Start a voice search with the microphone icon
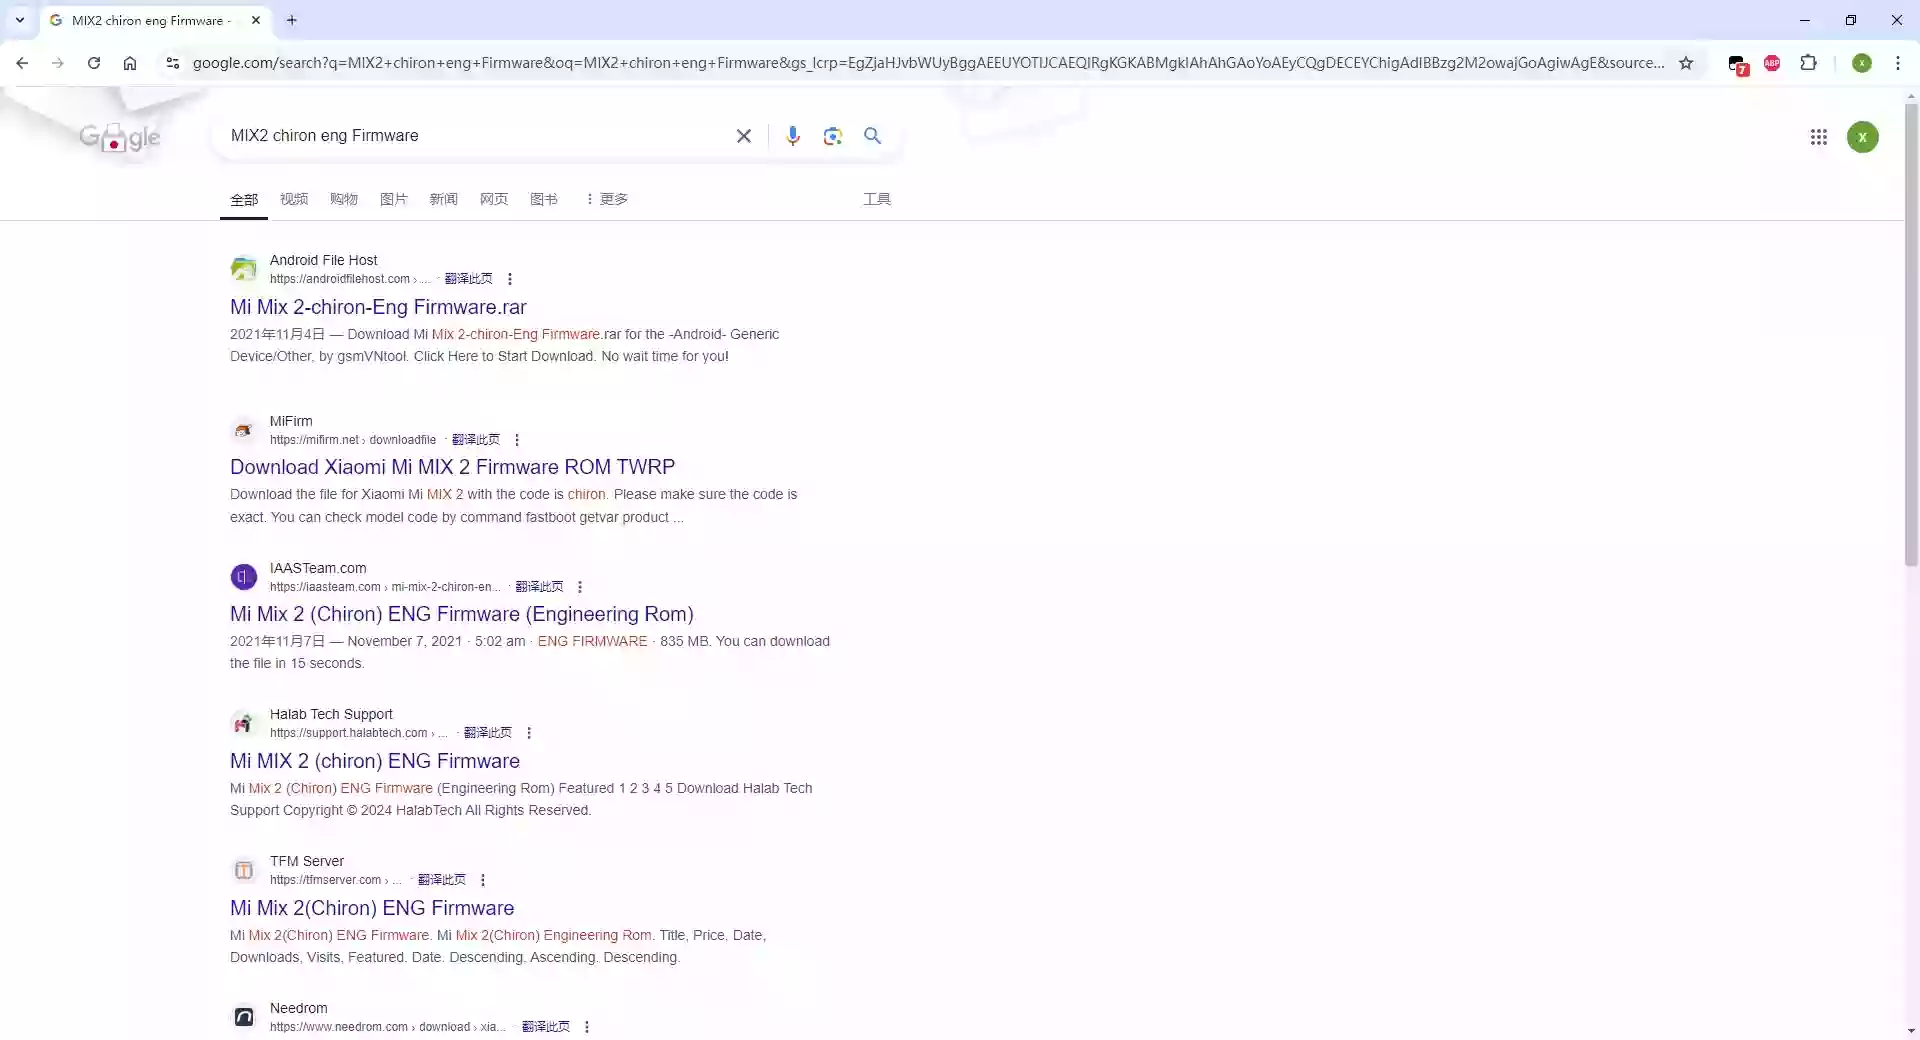This screenshot has width=1920, height=1040. 793,136
